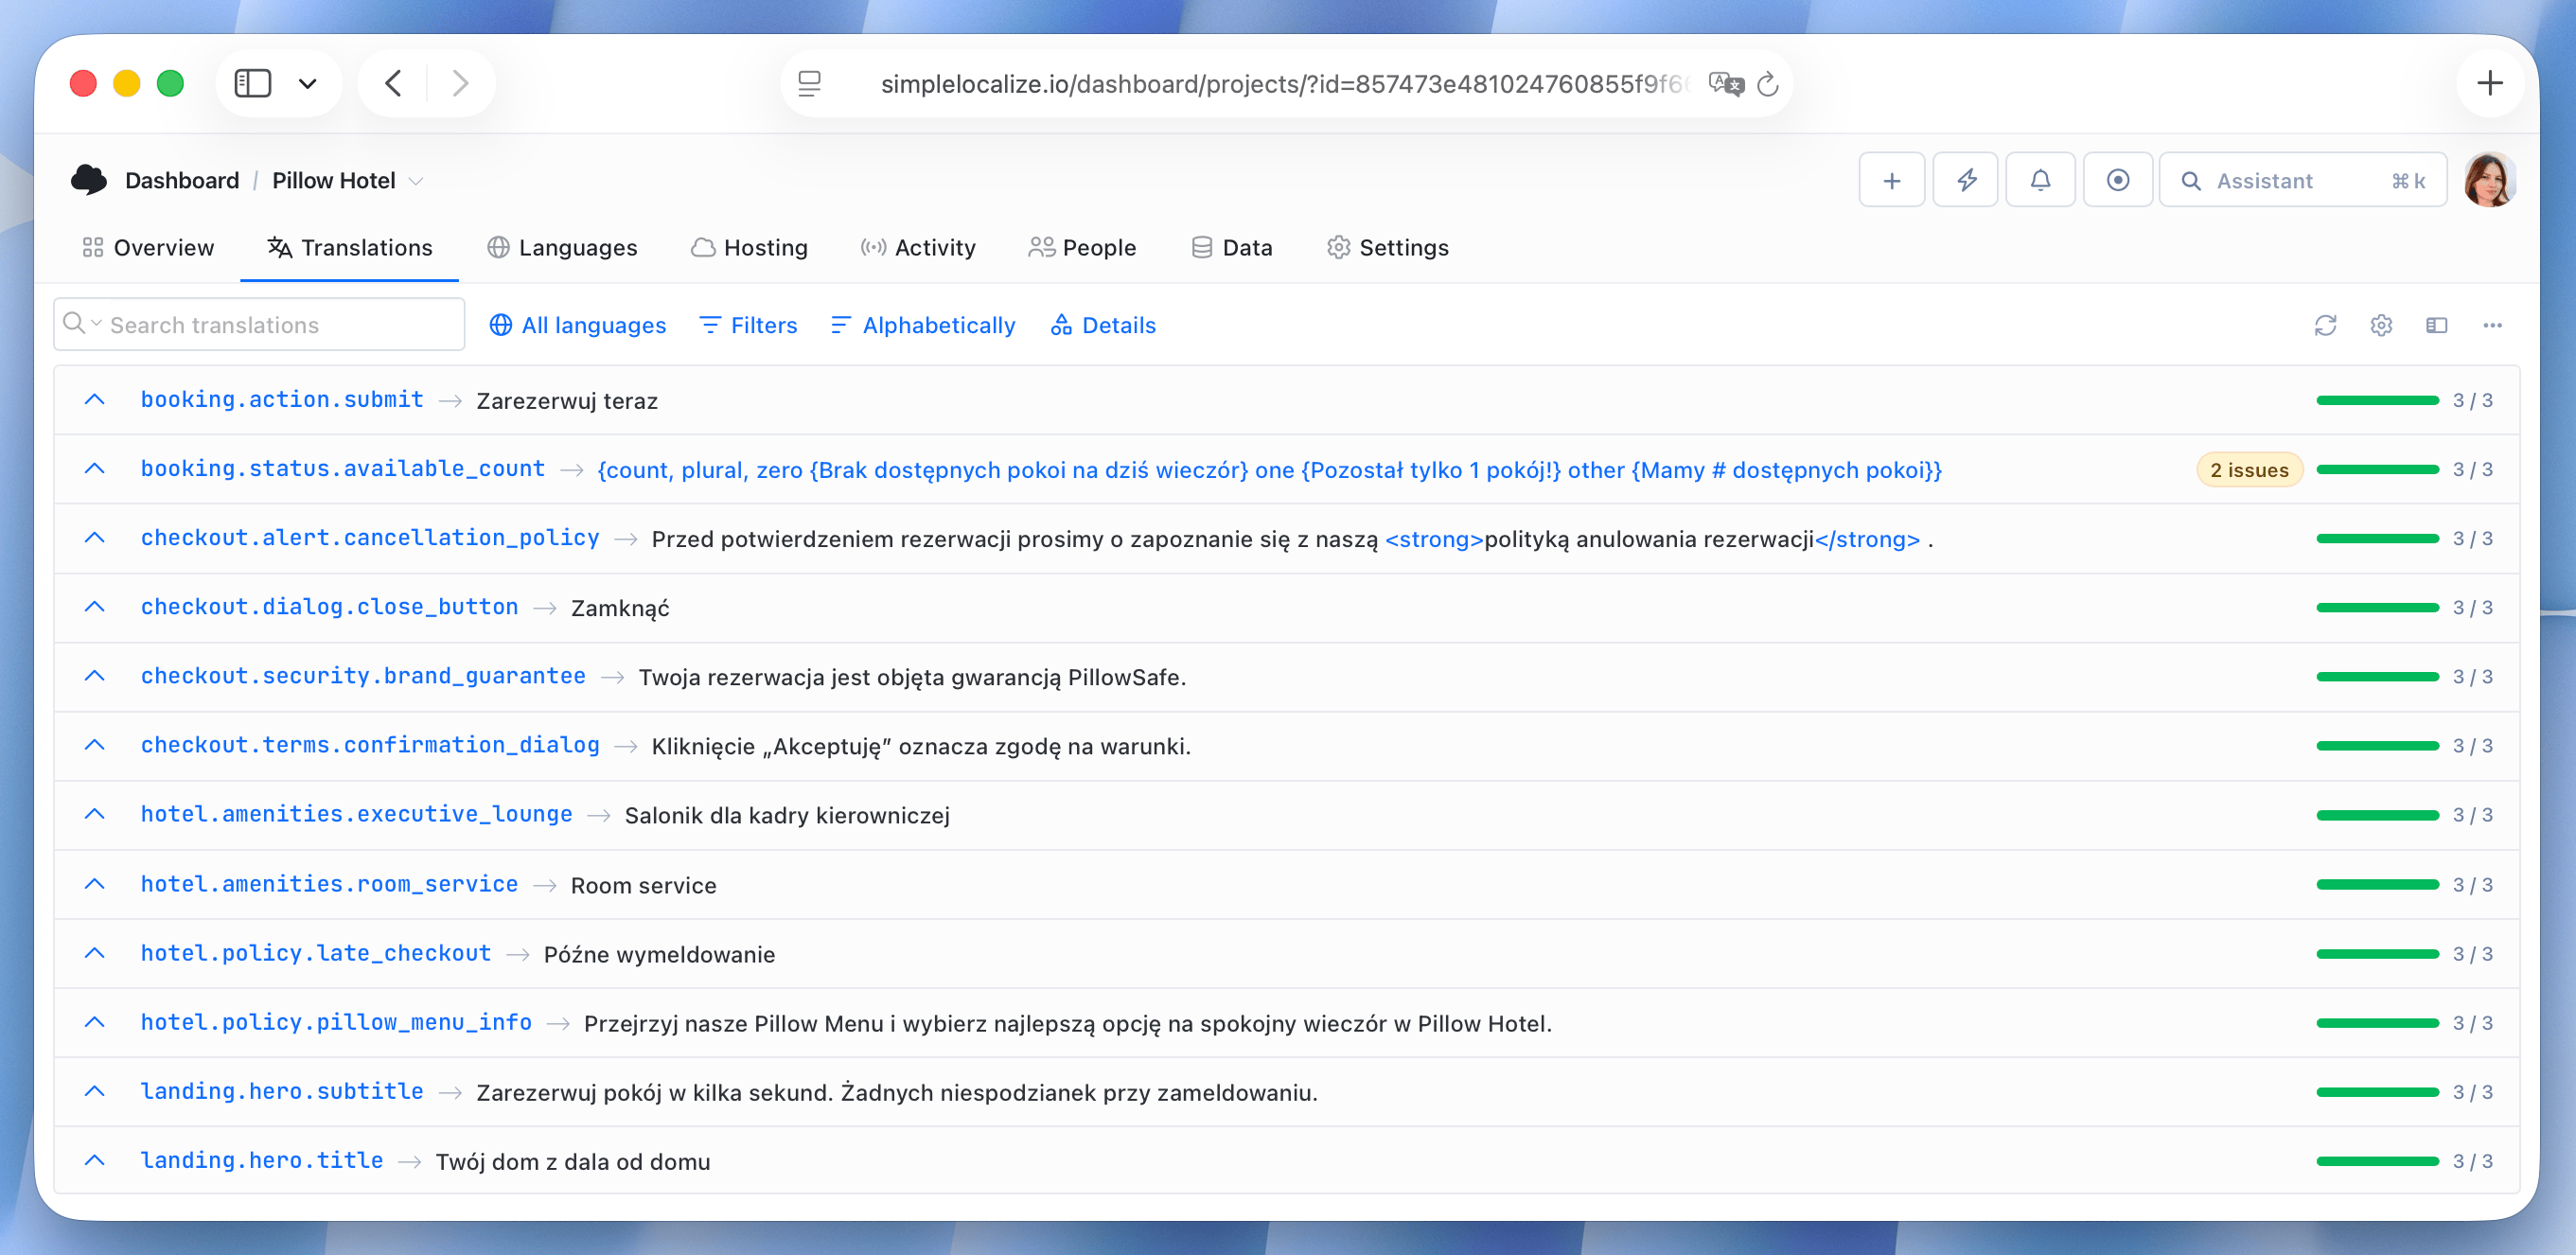Click the Search translations field
The height and width of the screenshot is (1255, 2576).
(x=259, y=324)
